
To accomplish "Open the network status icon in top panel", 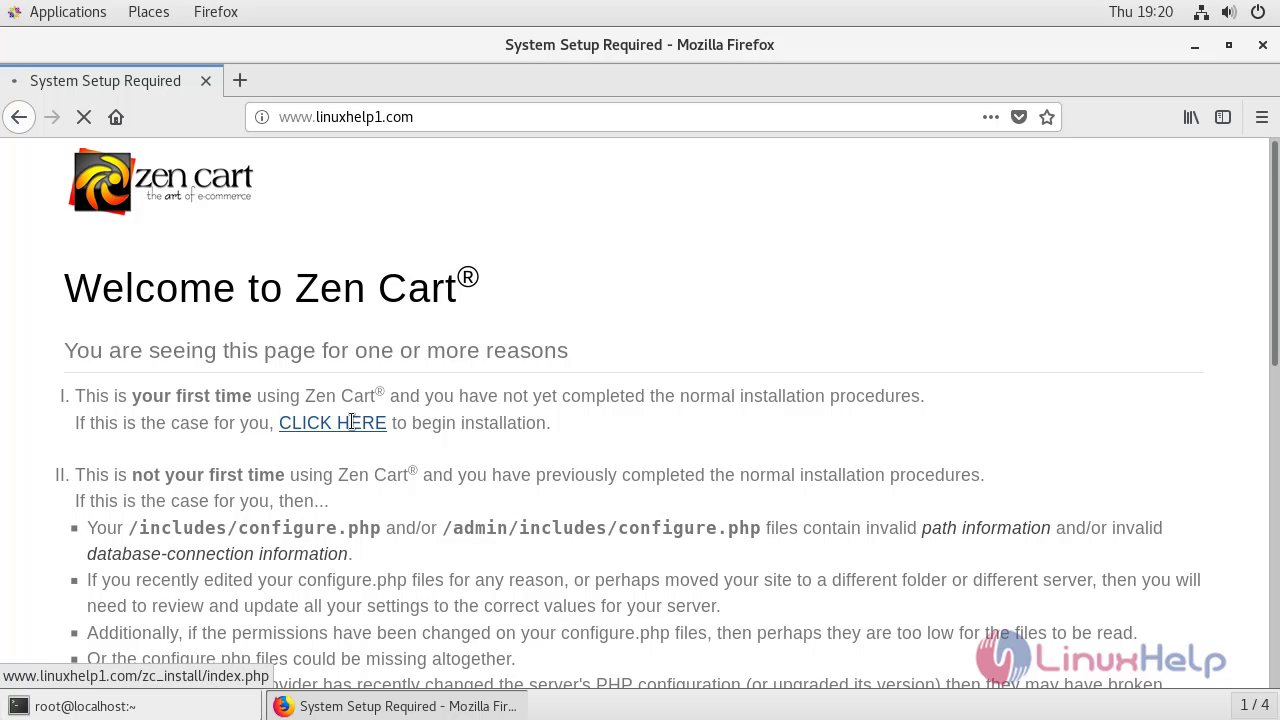I will pyautogui.click(x=1202, y=12).
